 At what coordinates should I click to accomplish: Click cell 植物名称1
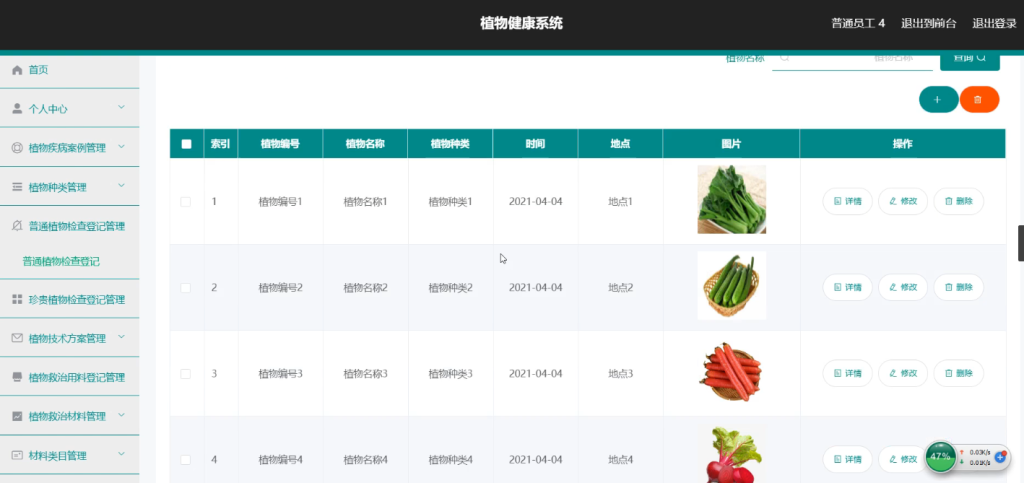(366, 202)
